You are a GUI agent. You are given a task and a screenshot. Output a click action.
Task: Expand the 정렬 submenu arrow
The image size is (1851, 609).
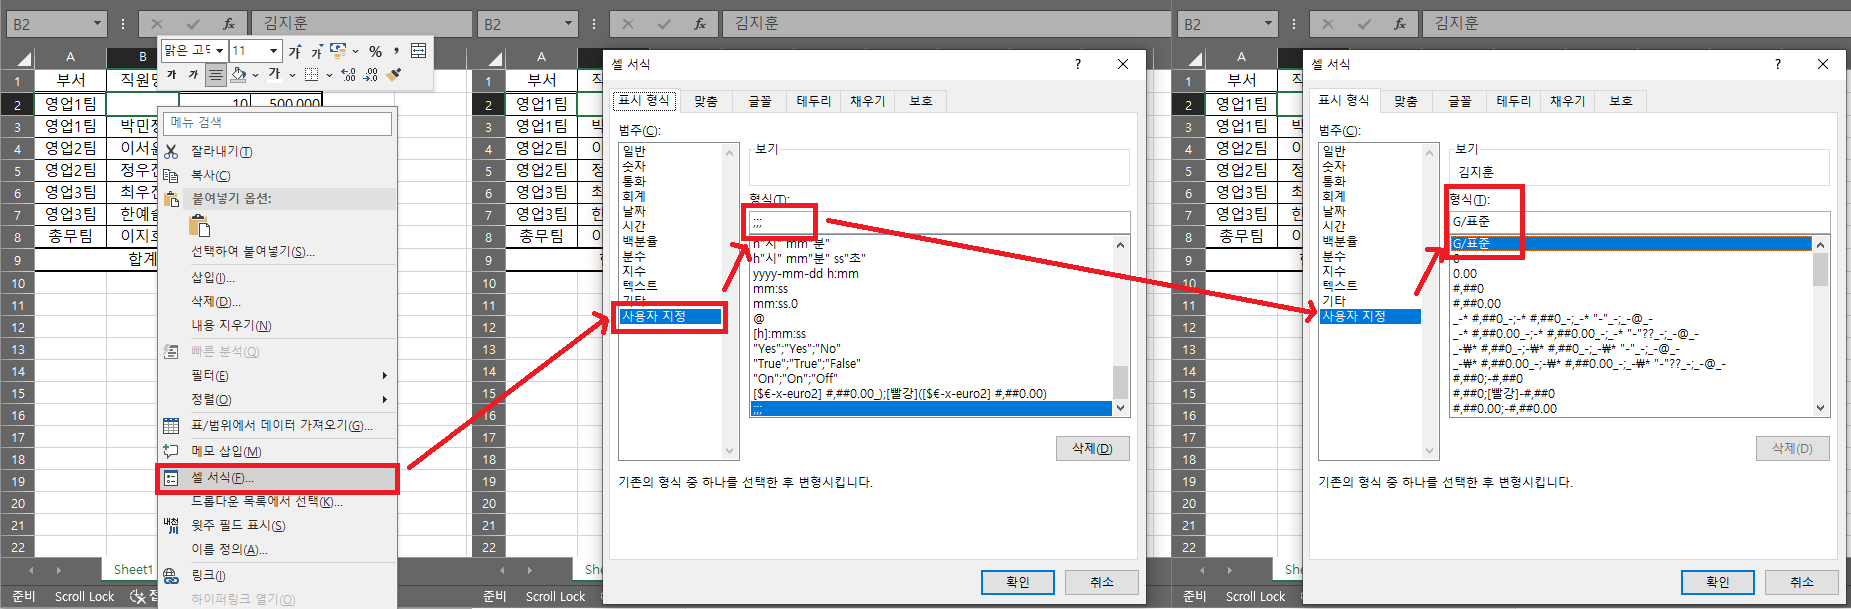pyautogui.click(x=384, y=400)
